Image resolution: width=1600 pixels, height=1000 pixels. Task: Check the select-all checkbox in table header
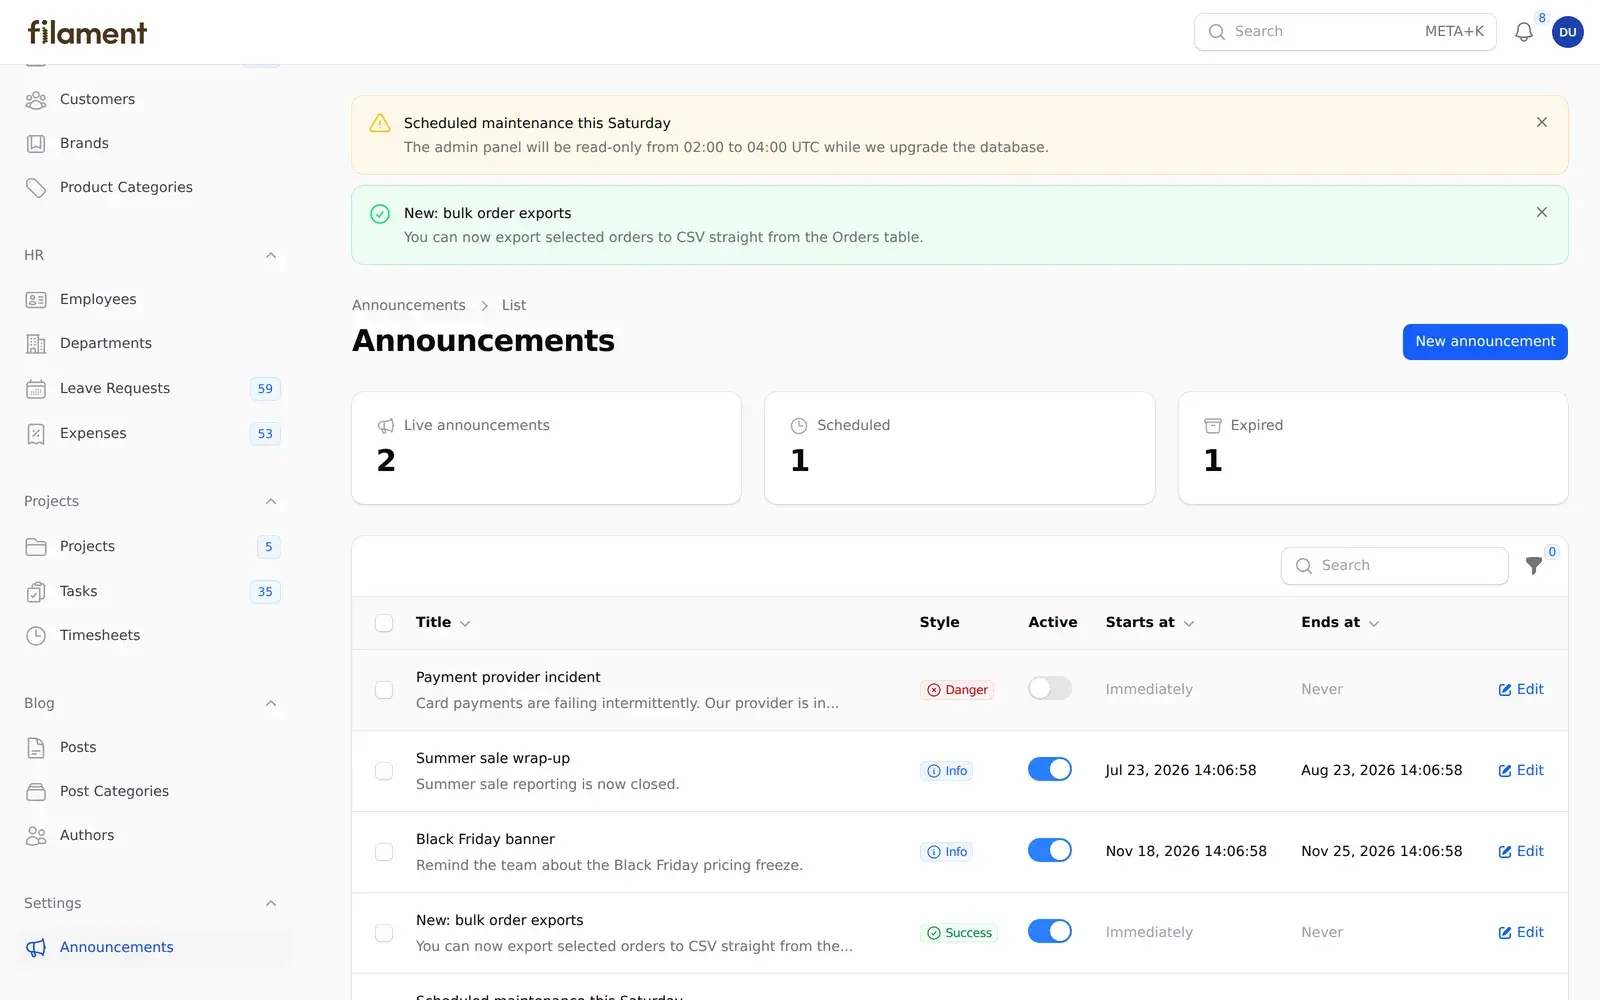[384, 623]
